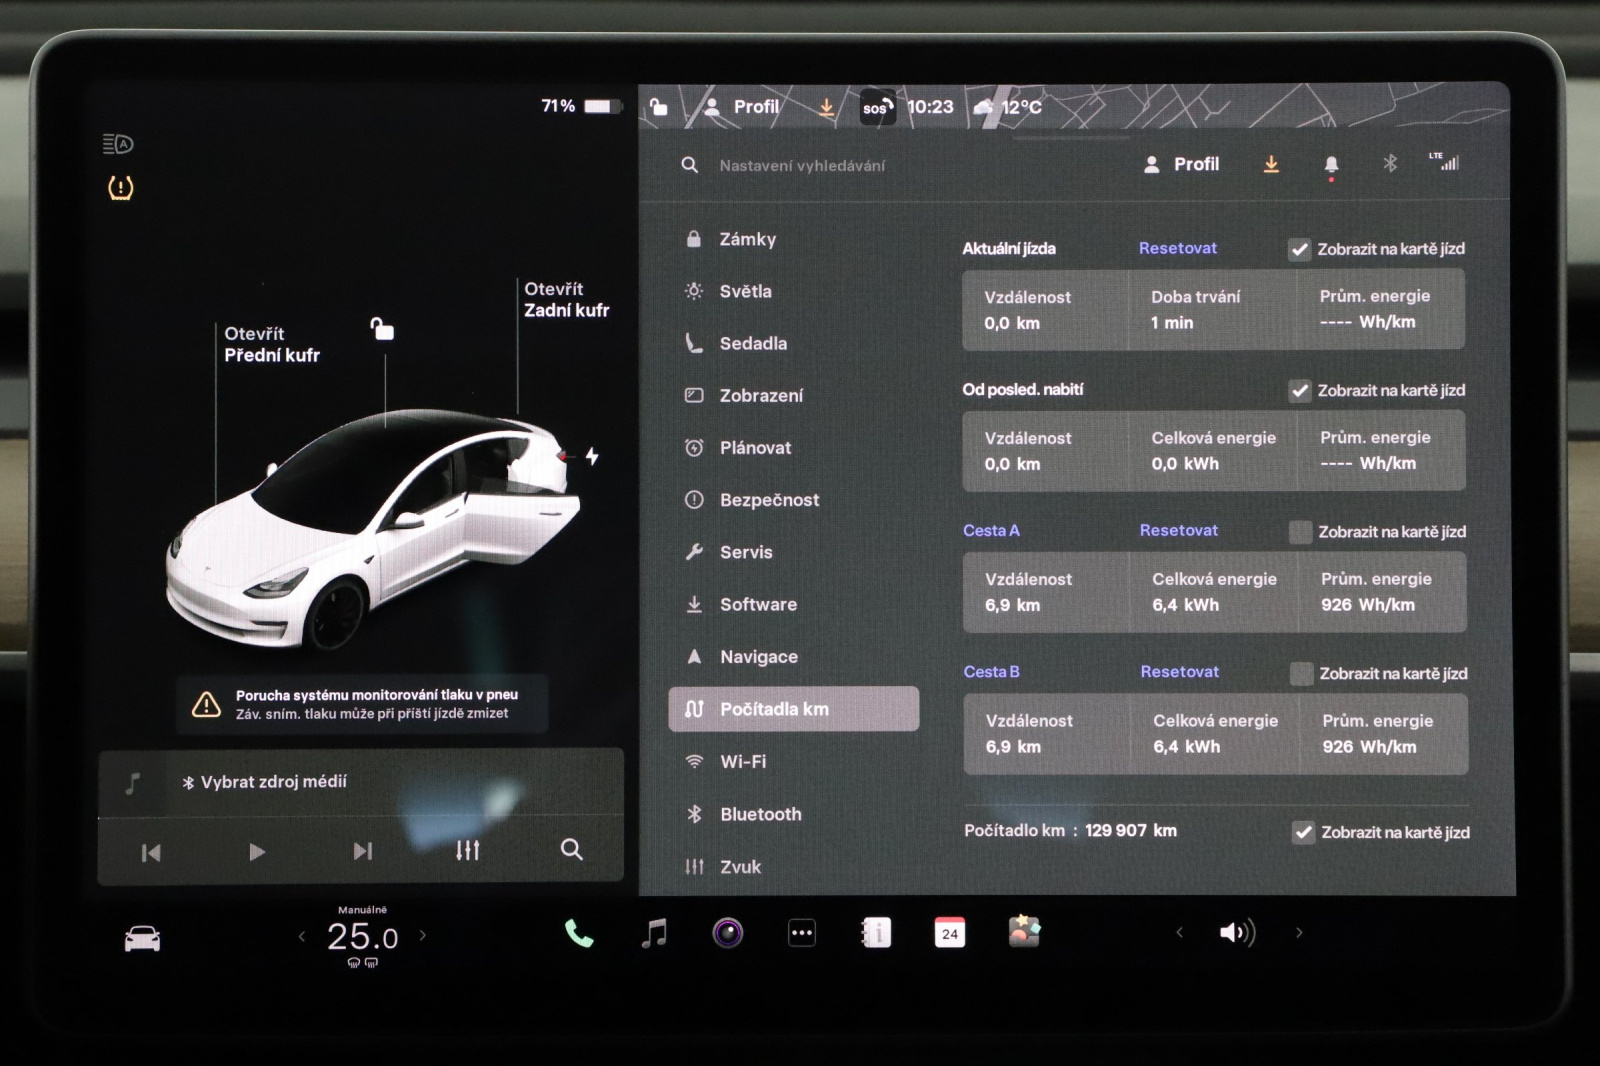
Task: Select Bezpečnost in settings sidebar
Action: tap(768, 500)
